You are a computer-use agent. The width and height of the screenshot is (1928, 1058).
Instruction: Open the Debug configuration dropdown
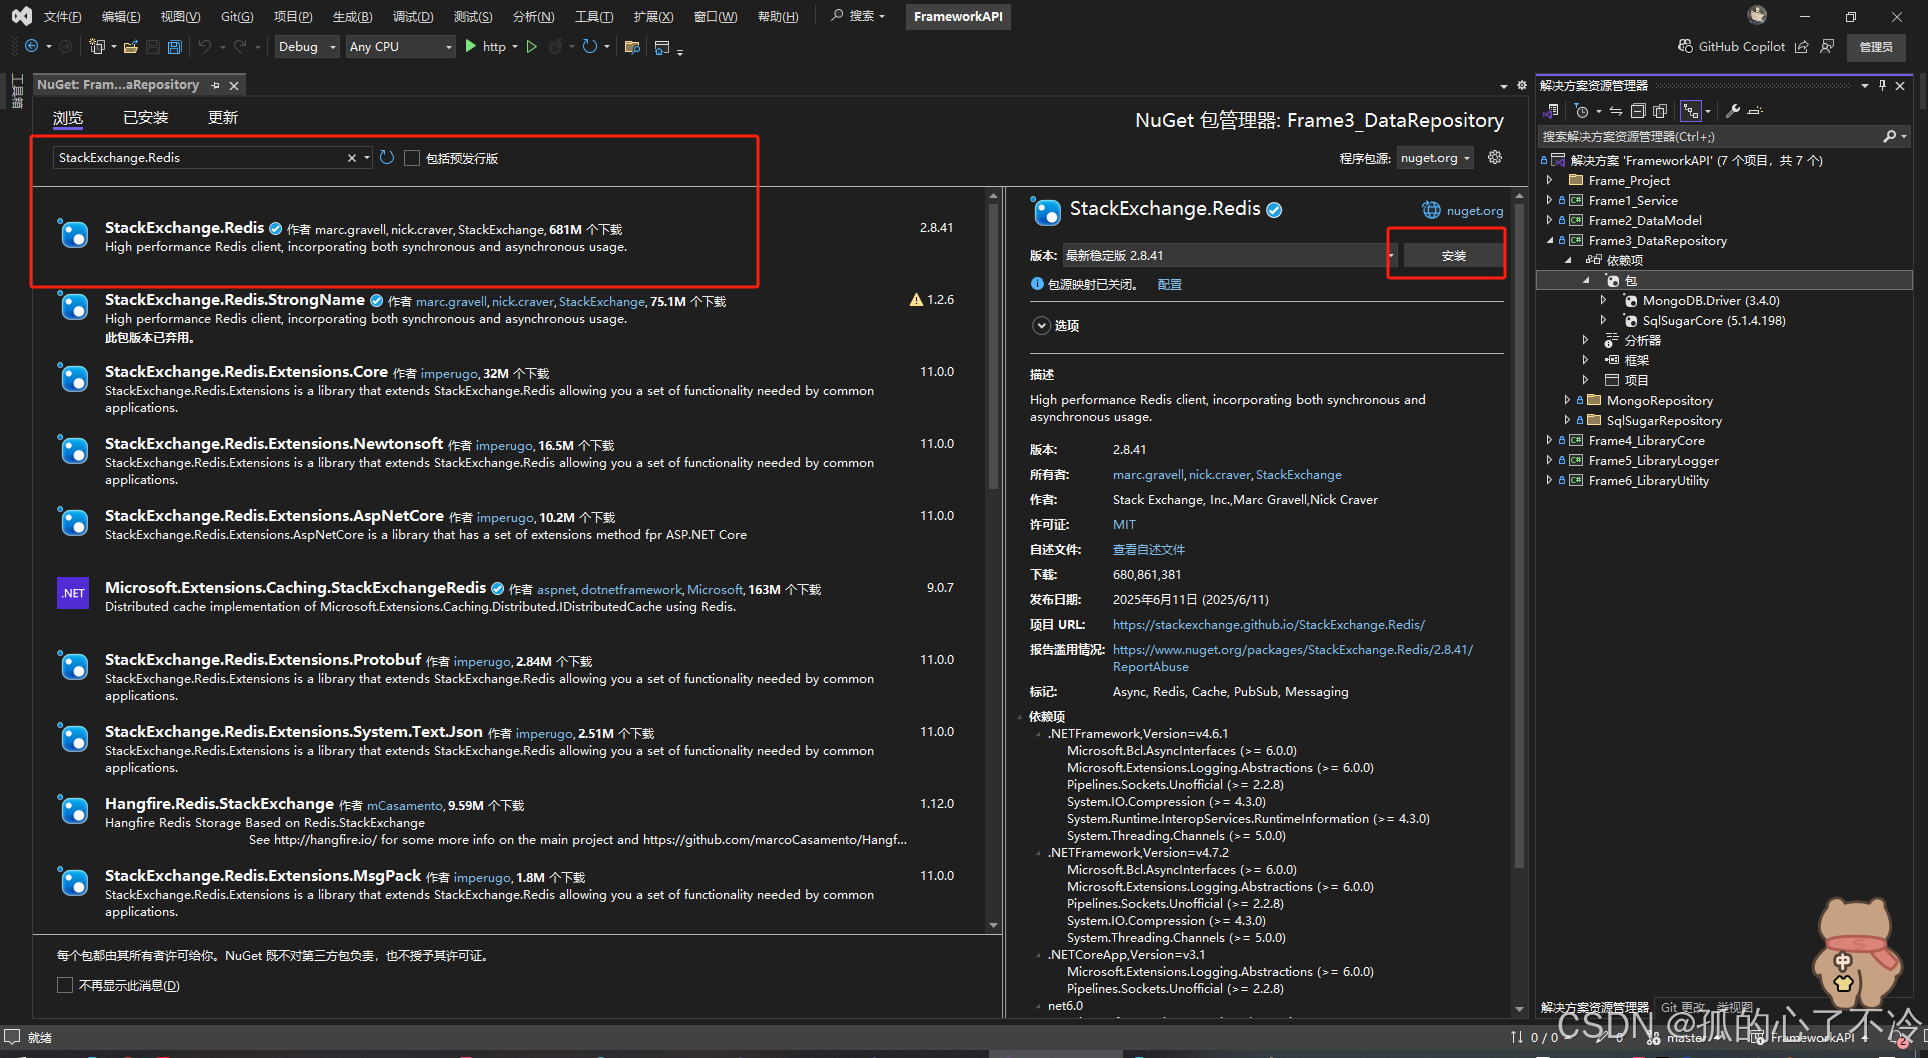coord(307,47)
